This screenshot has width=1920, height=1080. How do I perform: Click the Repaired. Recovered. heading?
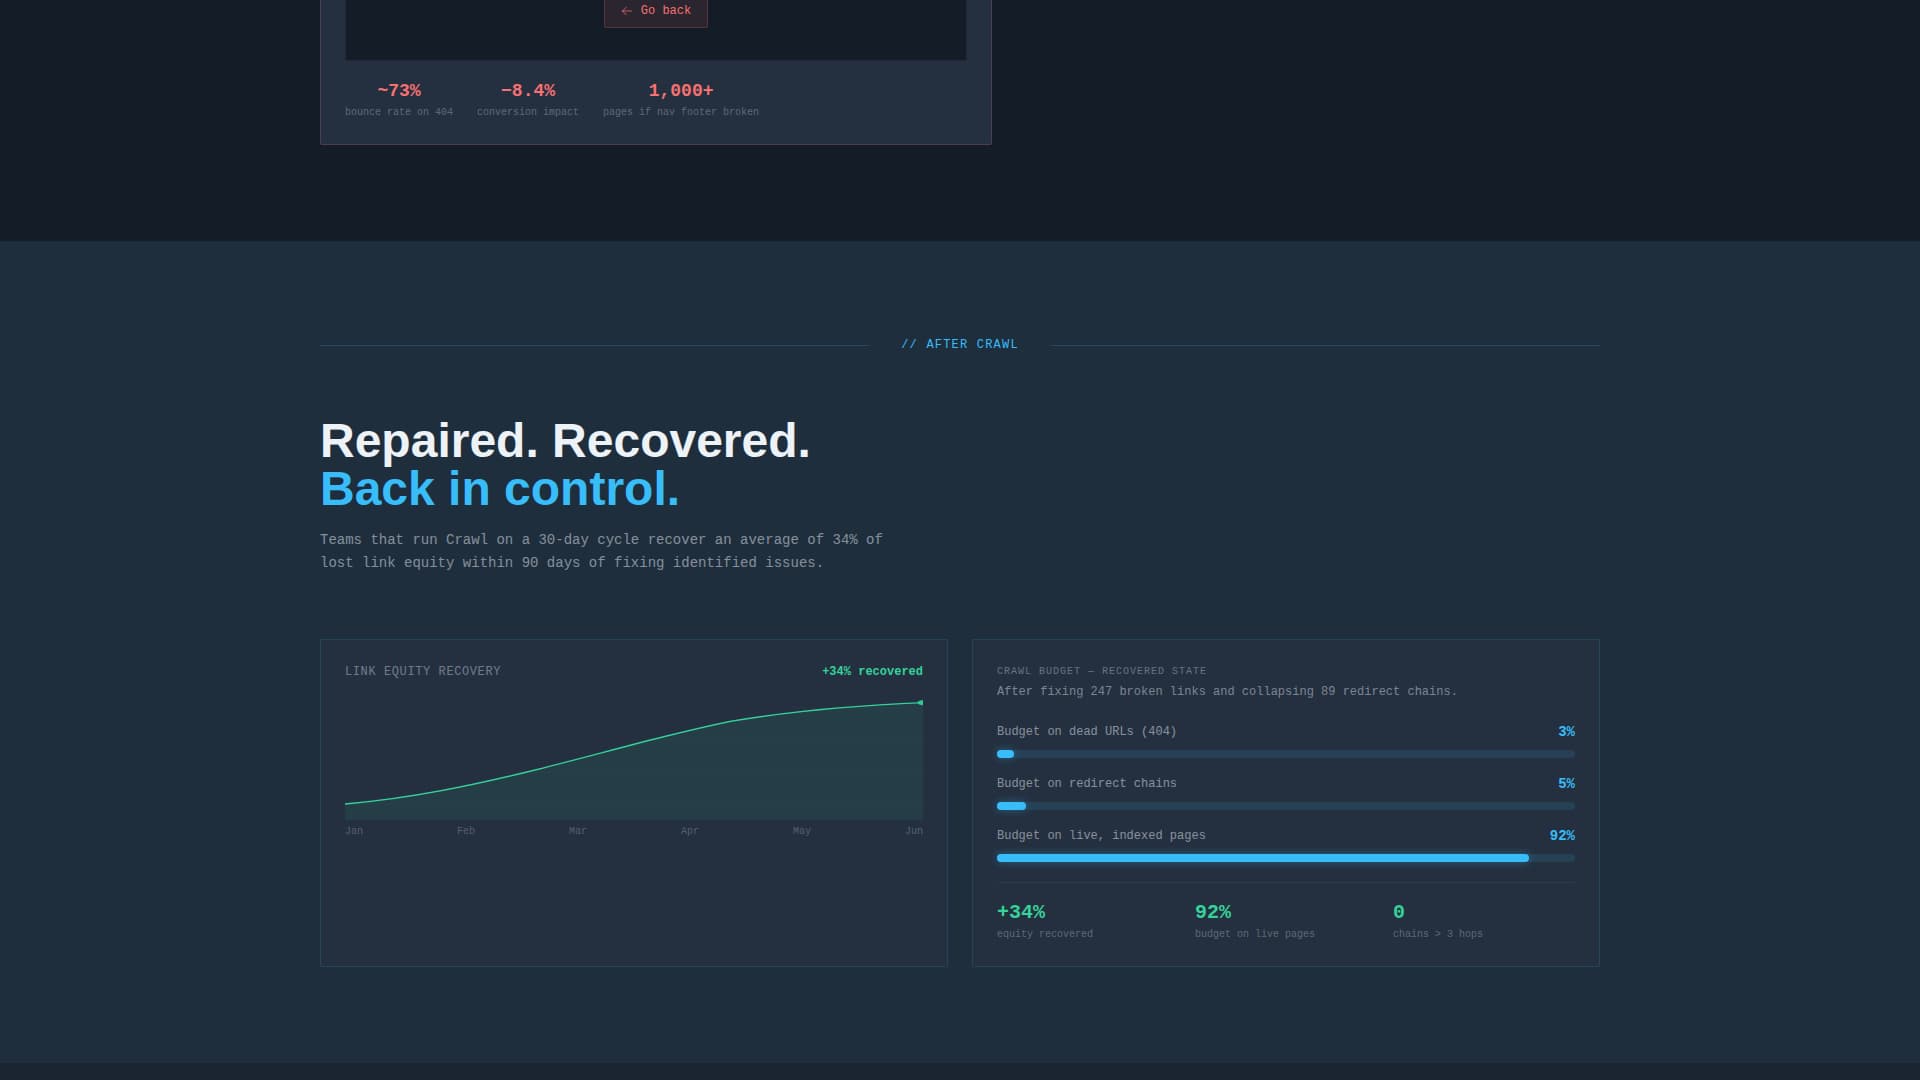565,441
